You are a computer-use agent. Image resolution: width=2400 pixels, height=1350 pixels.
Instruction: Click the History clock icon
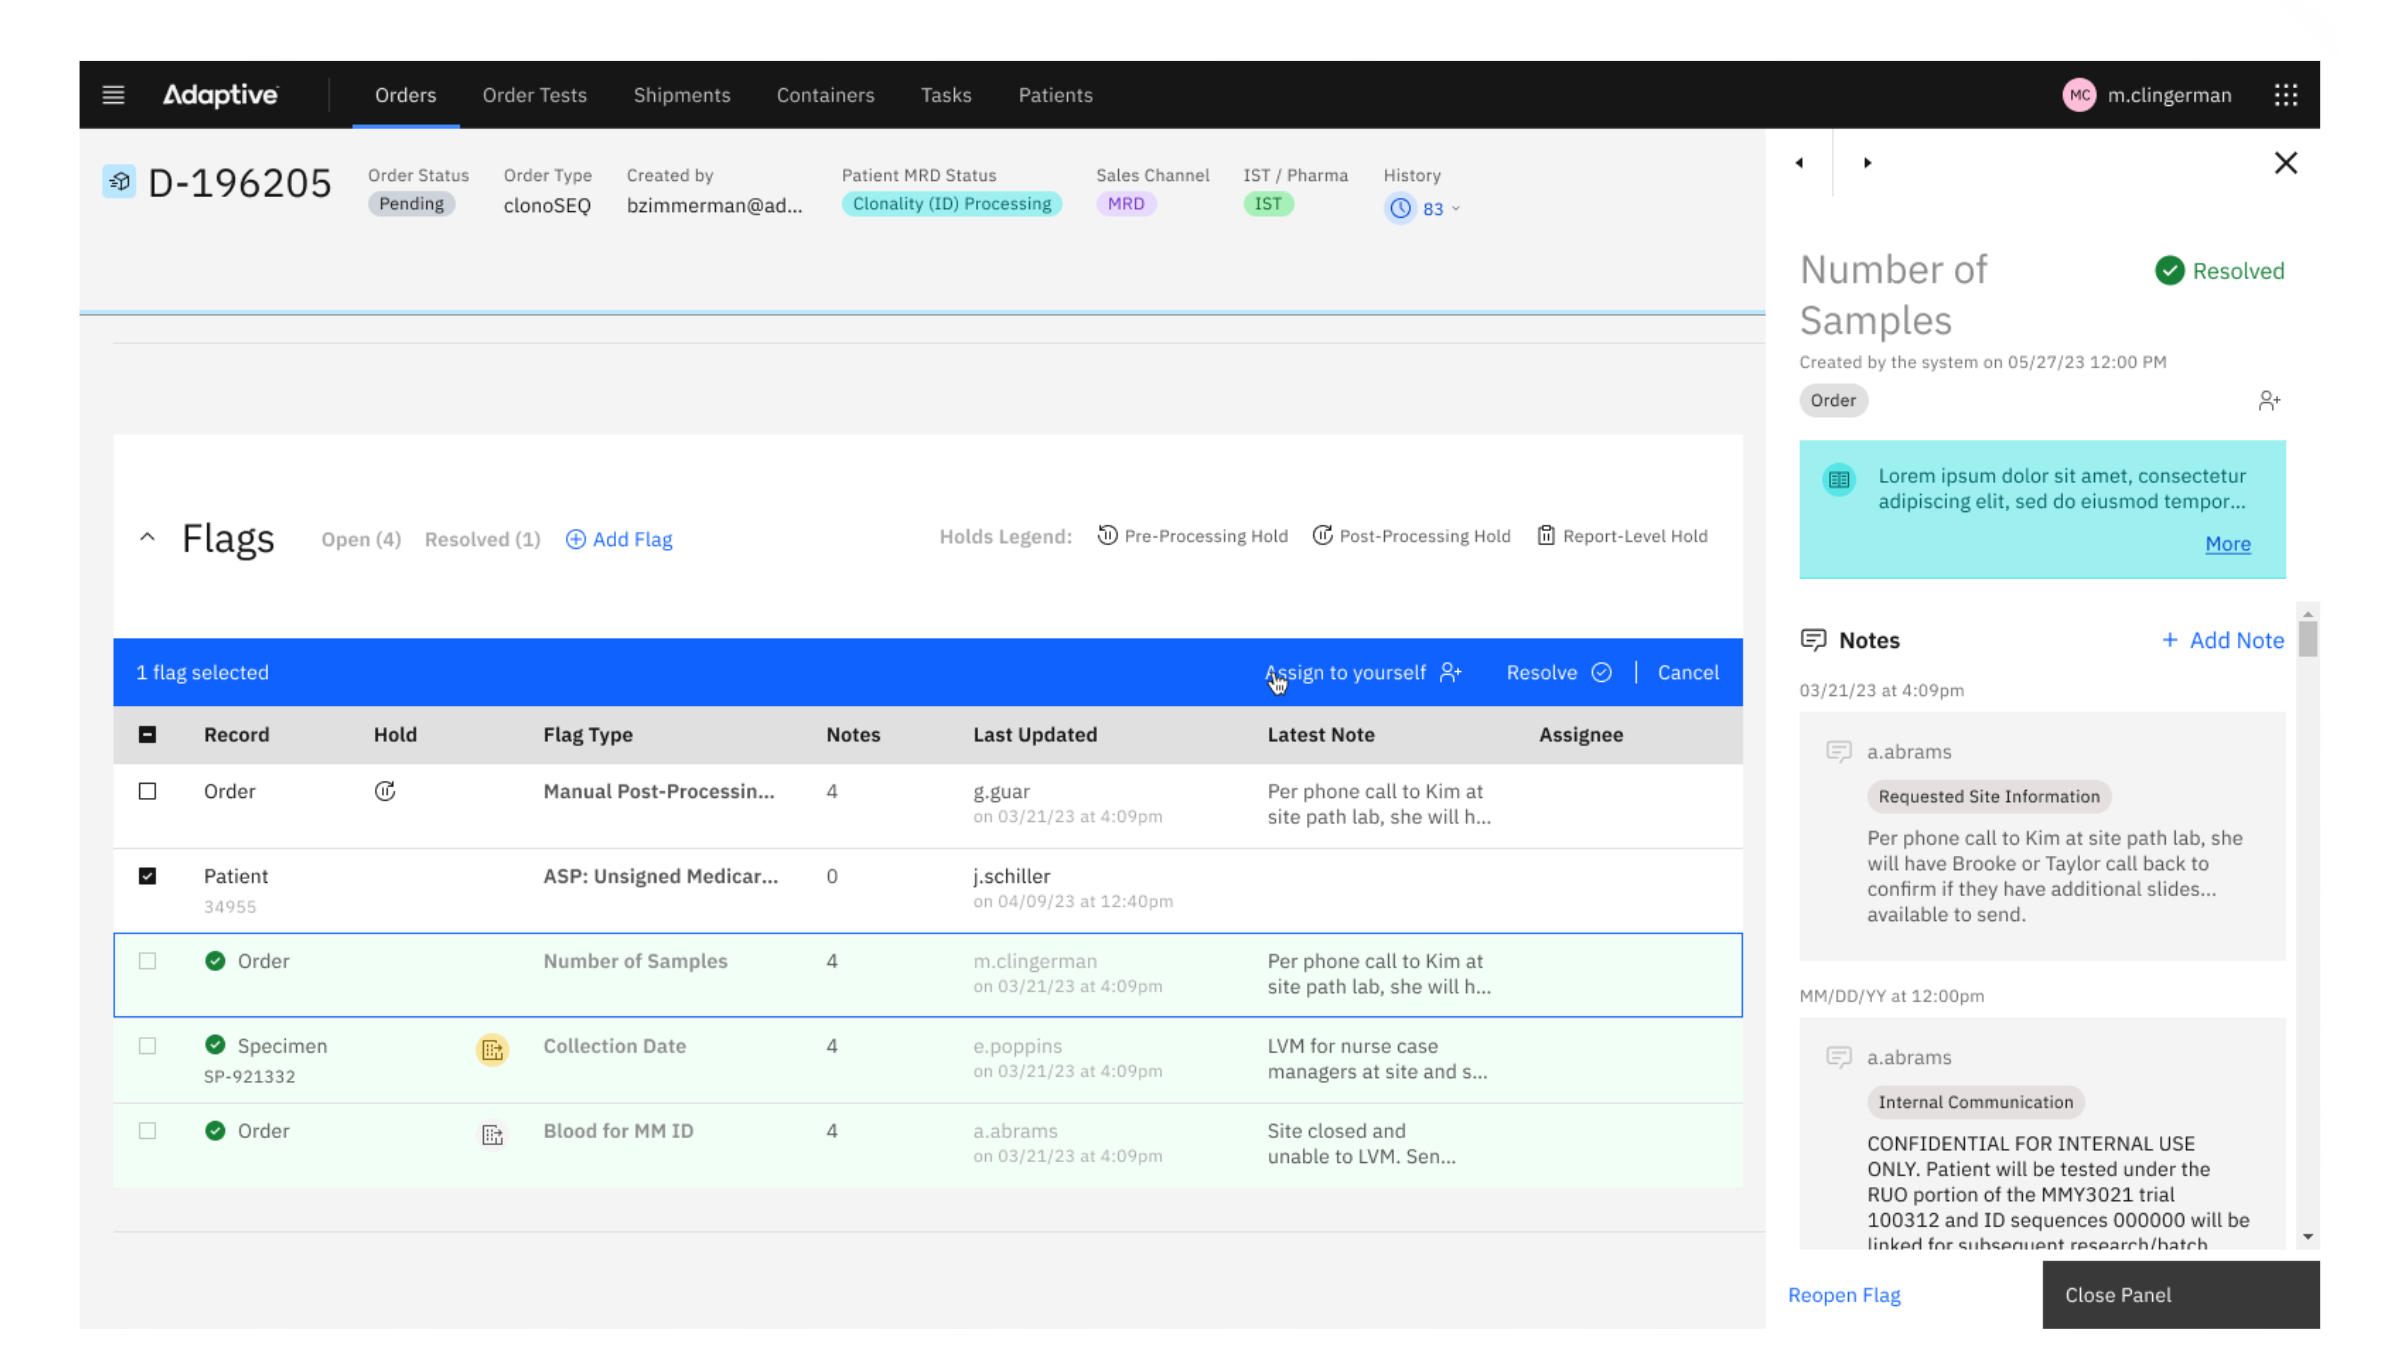(1400, 208)
